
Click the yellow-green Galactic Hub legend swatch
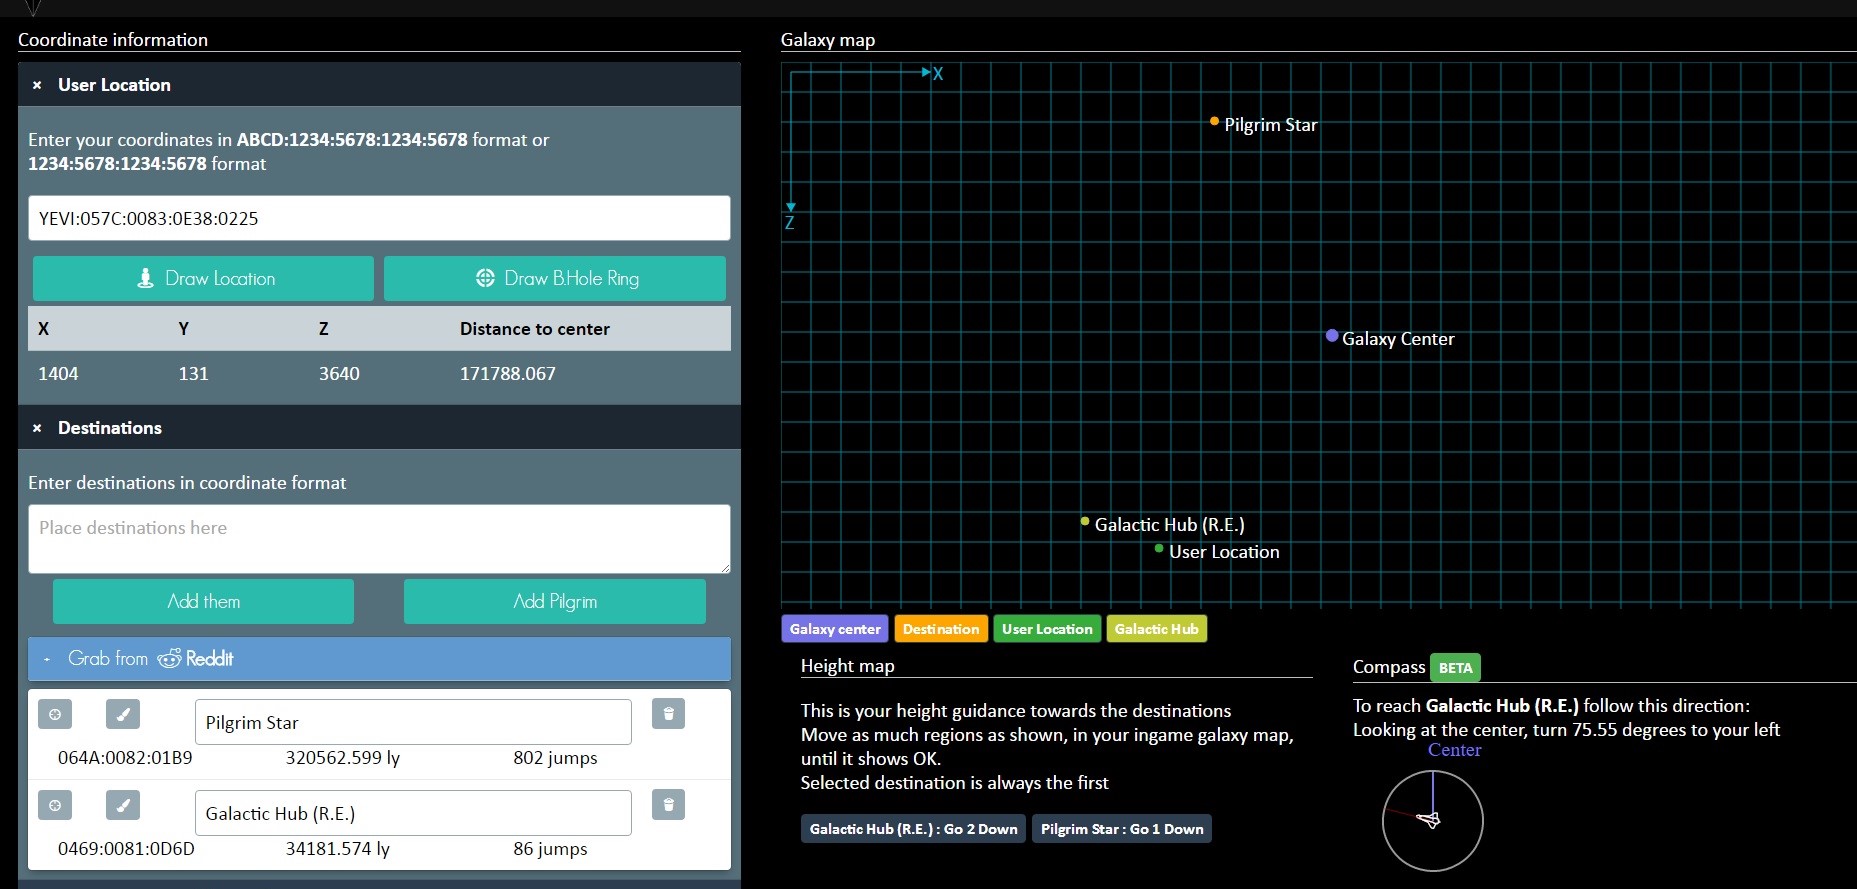pyautogui.click(x=1156, y=629)
